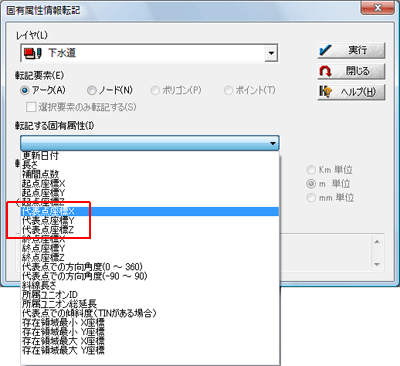Choose 起点座標X from the list
Viewport: 400px width, 366px height.
150,183
